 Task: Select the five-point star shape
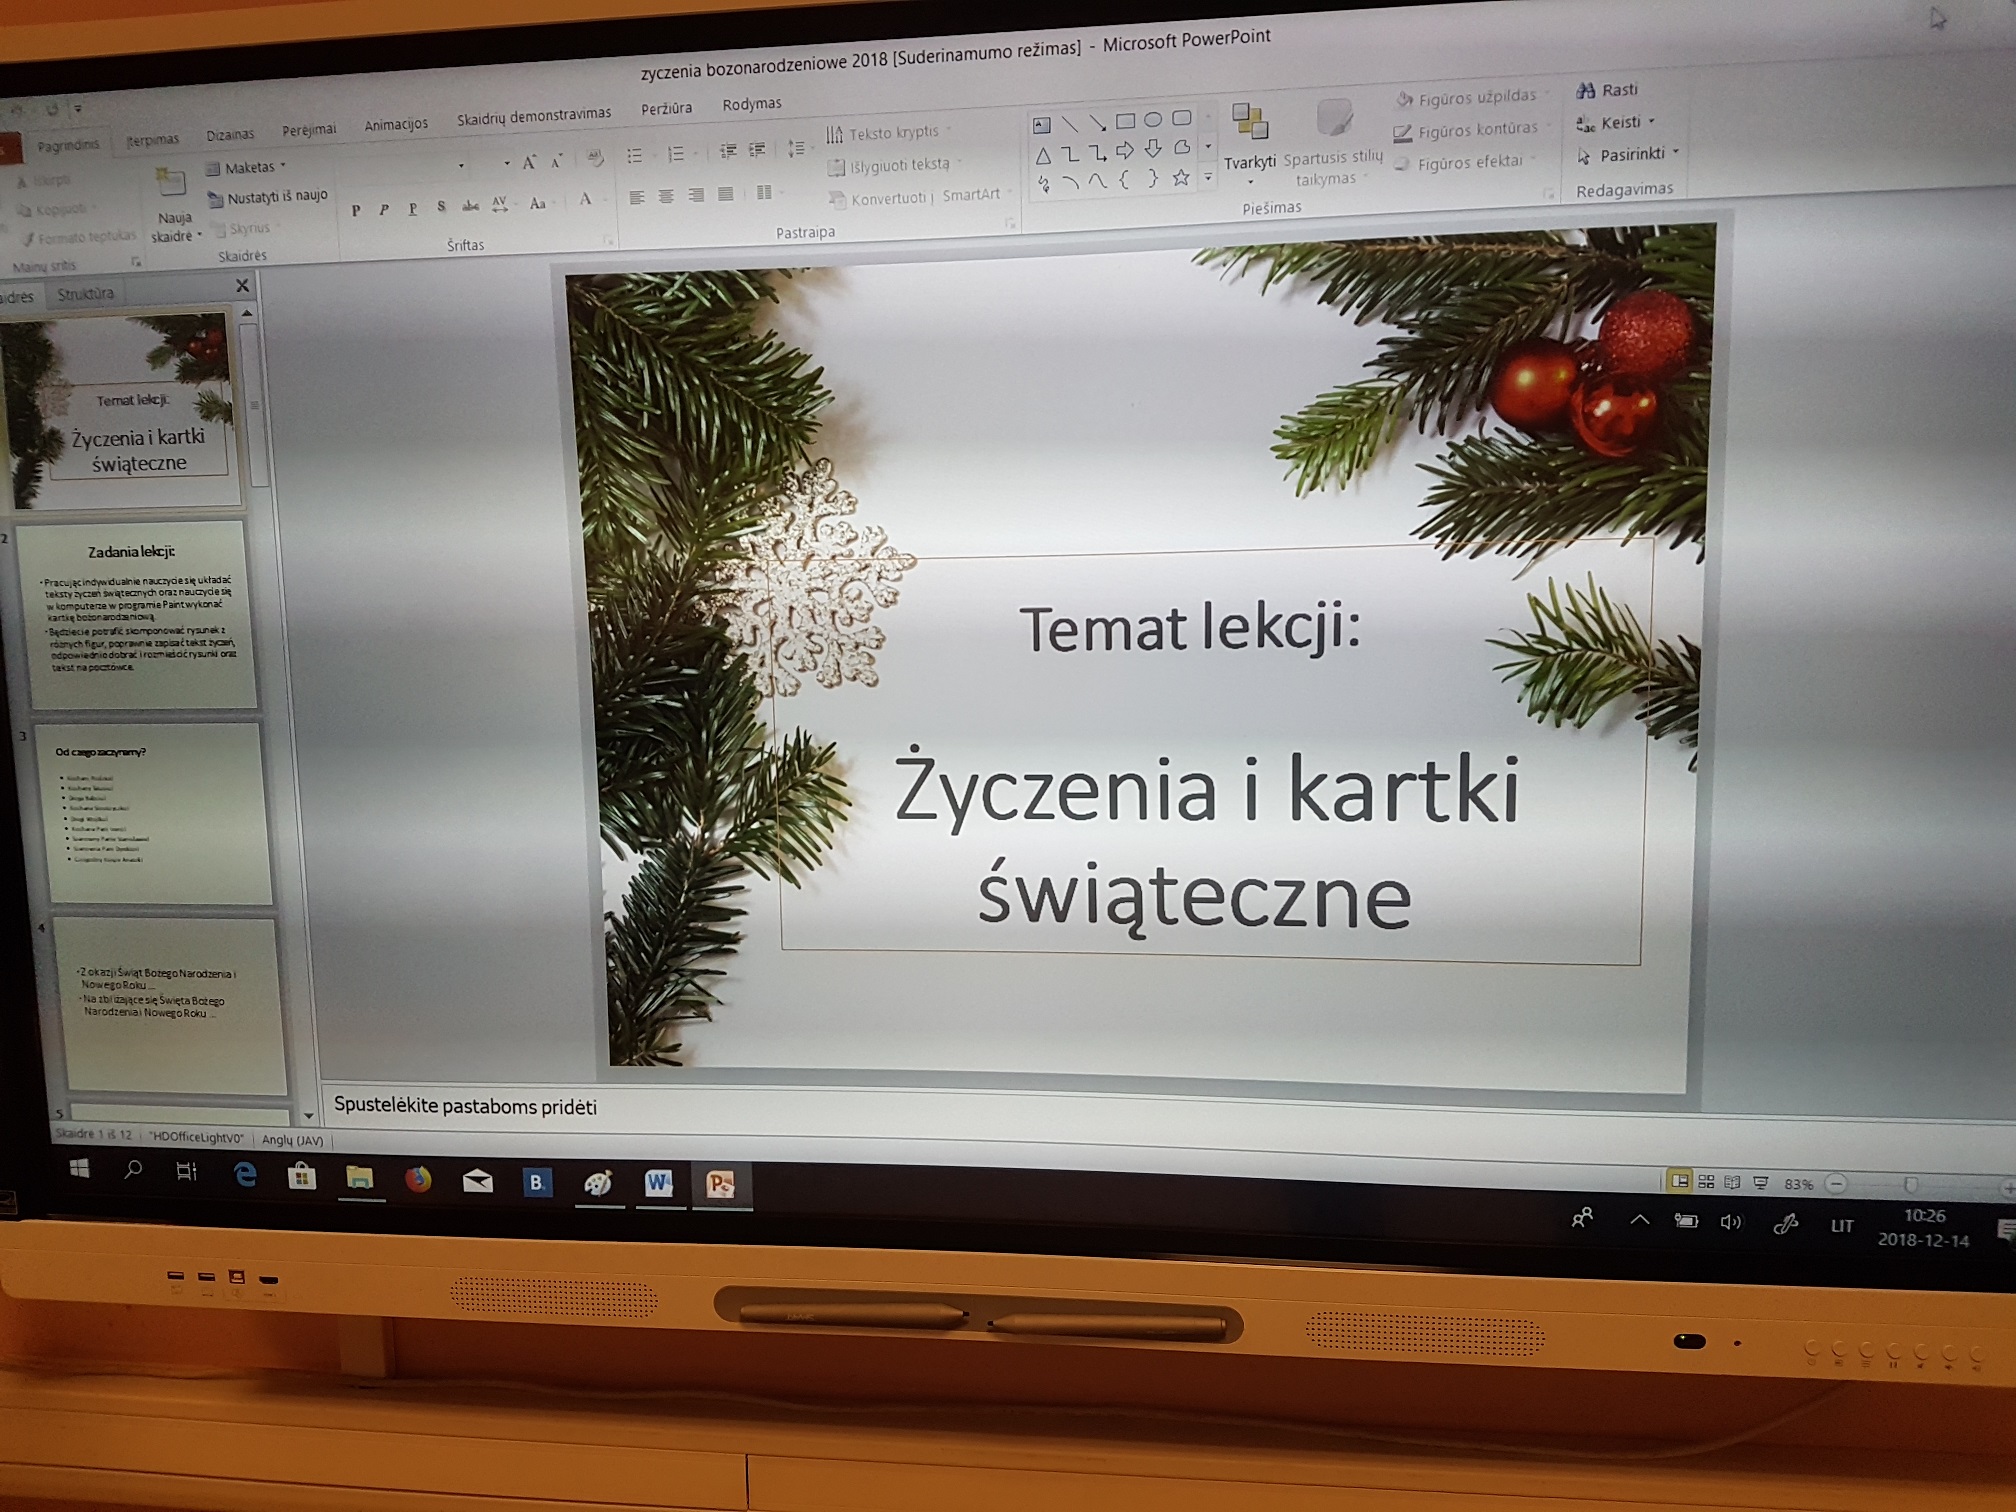tap(1181, 178)
